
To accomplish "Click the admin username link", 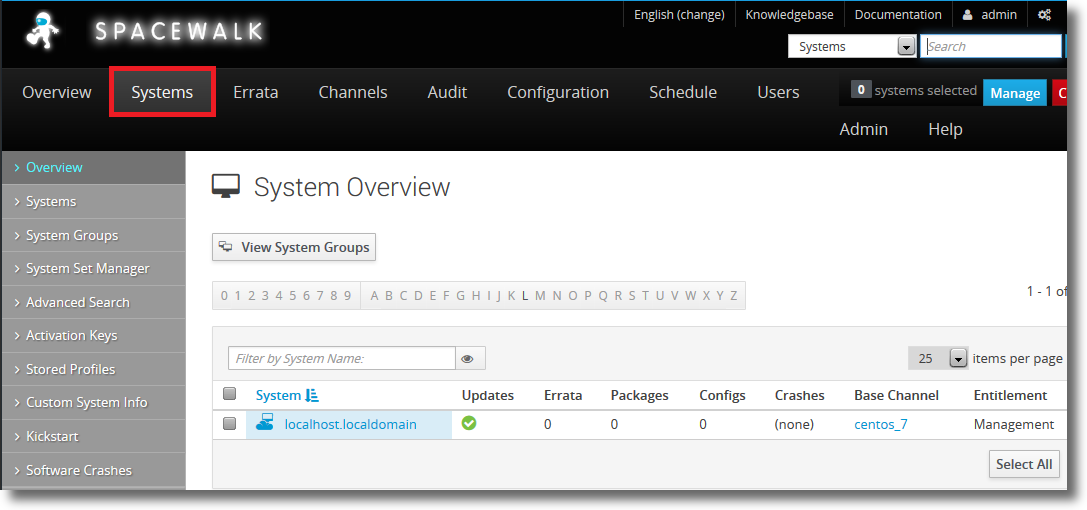I will pos(999,15).
